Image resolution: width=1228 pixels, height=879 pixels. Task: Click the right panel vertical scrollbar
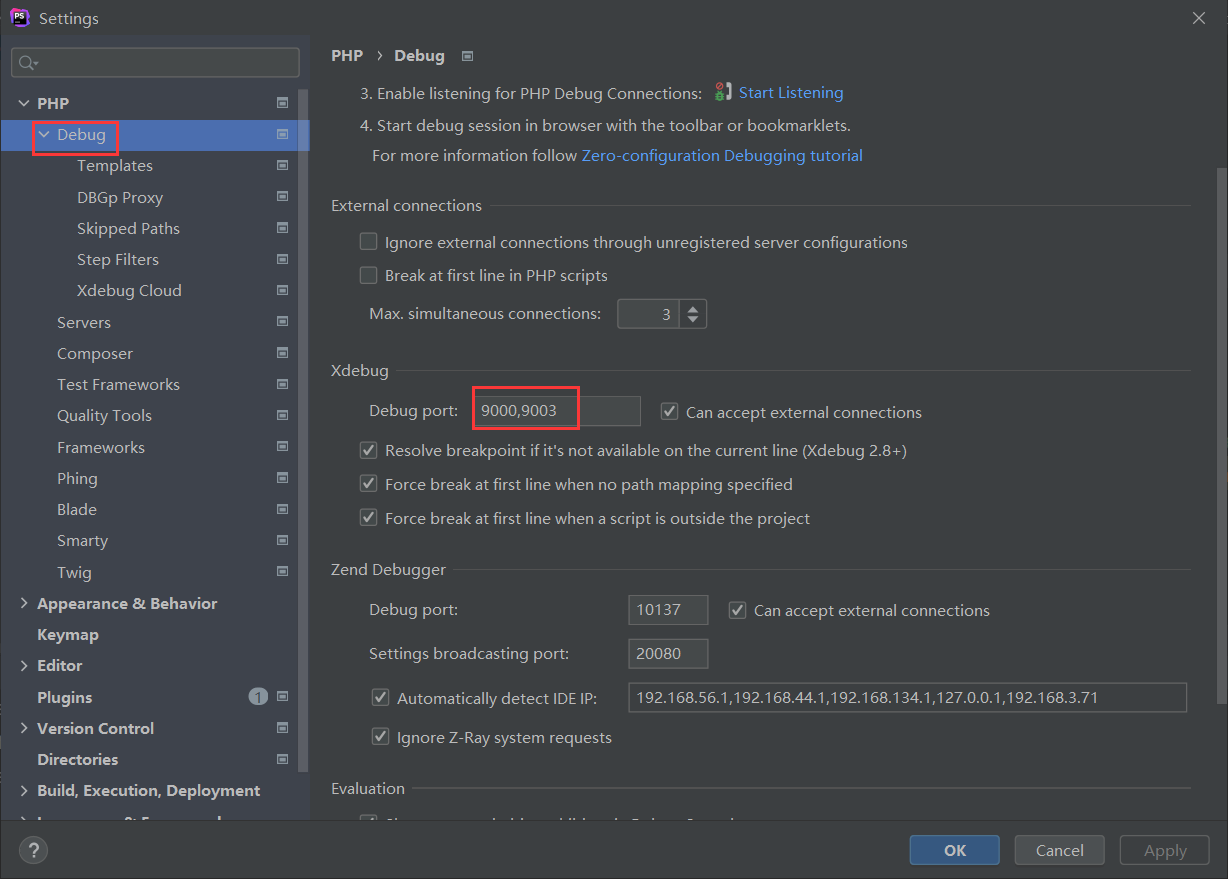(x=1221, y=435)
